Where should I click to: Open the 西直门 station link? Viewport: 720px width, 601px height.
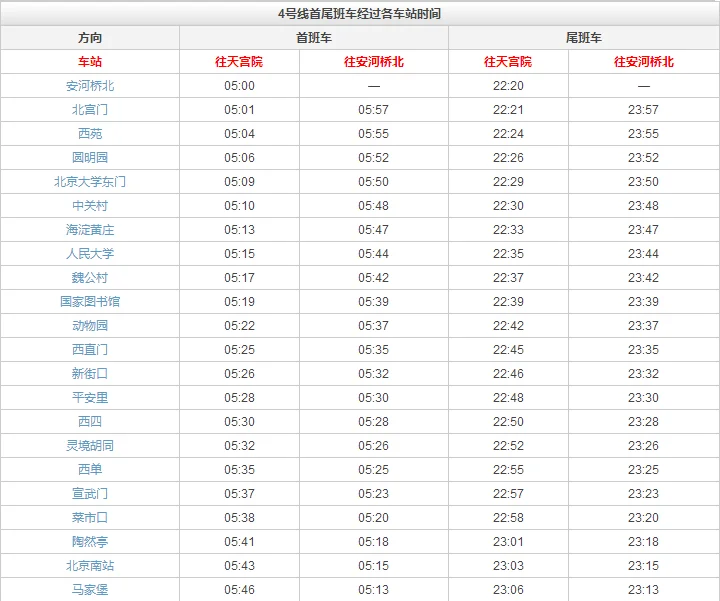pos(90,350)
